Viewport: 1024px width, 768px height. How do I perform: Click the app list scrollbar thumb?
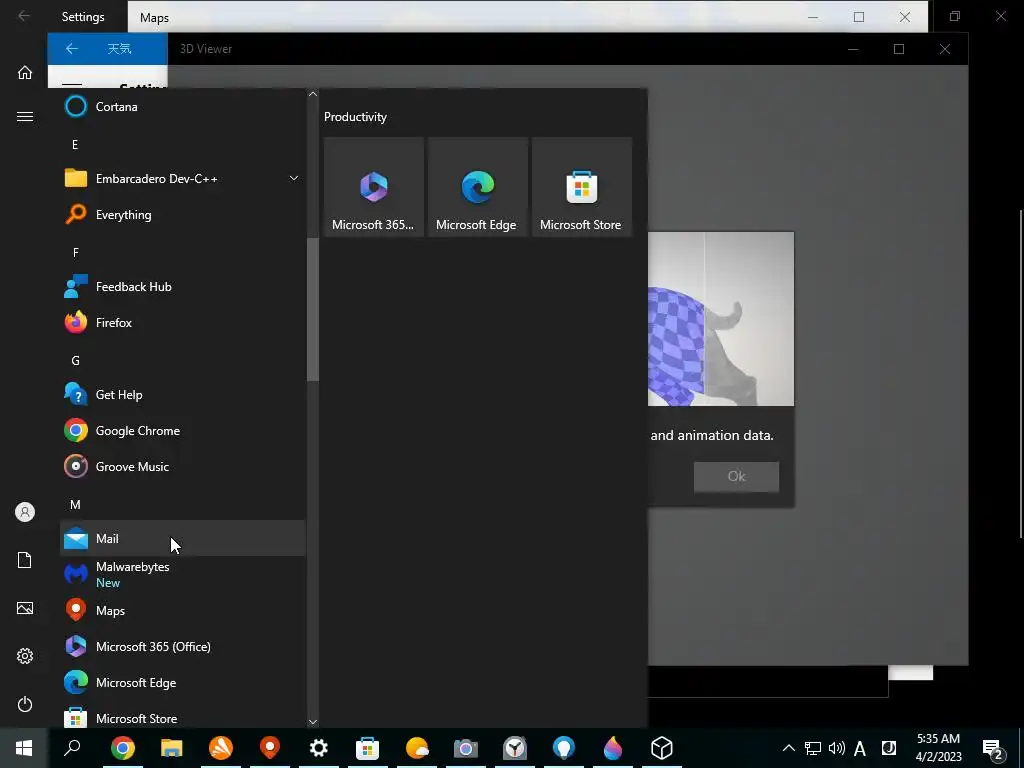click(313, 309)
